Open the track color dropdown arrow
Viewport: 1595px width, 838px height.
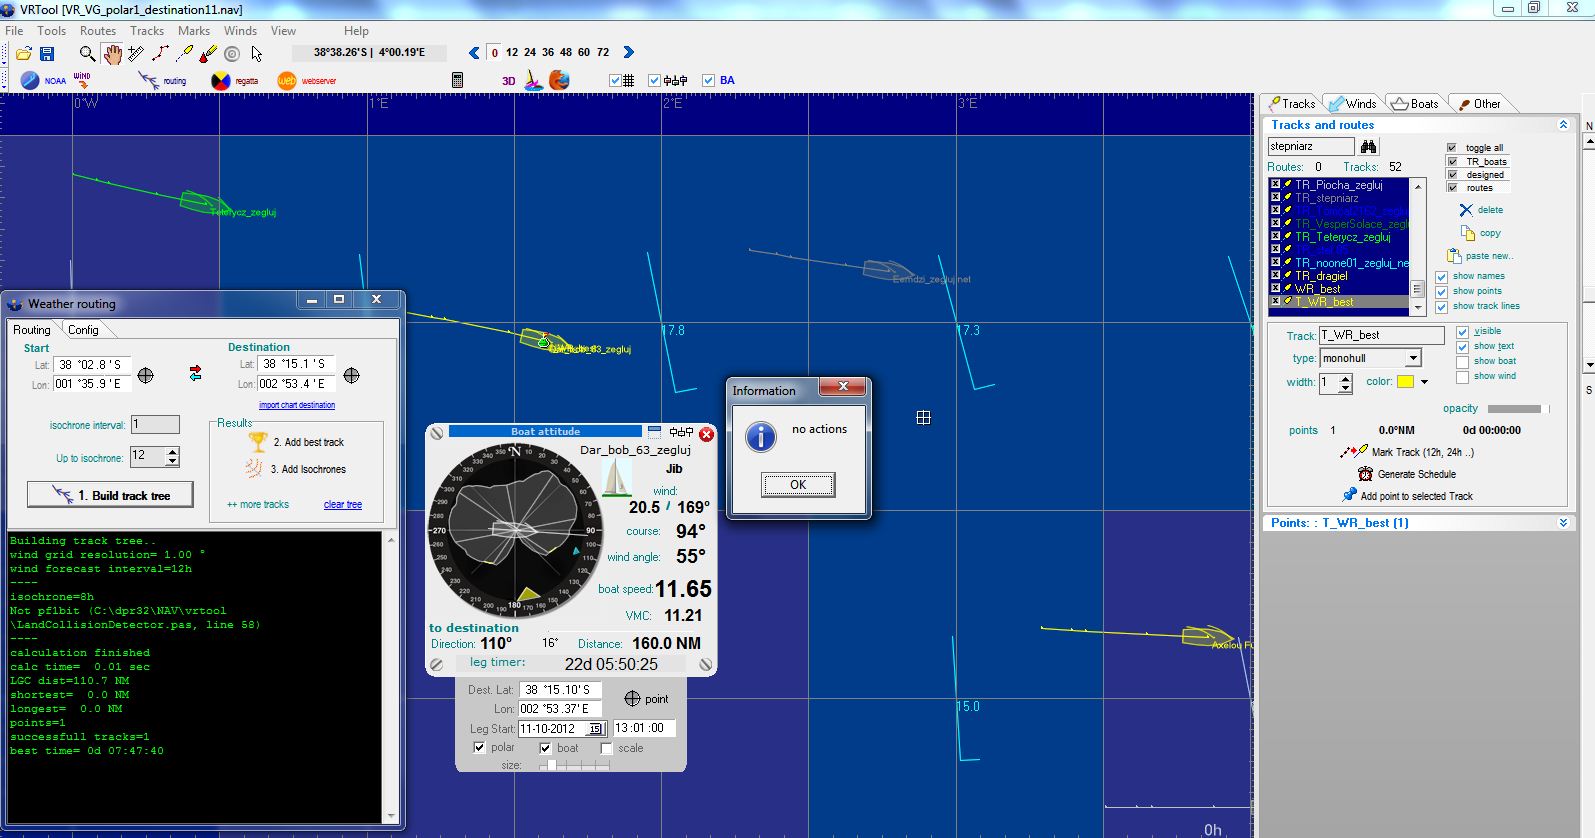point(1424,382)
